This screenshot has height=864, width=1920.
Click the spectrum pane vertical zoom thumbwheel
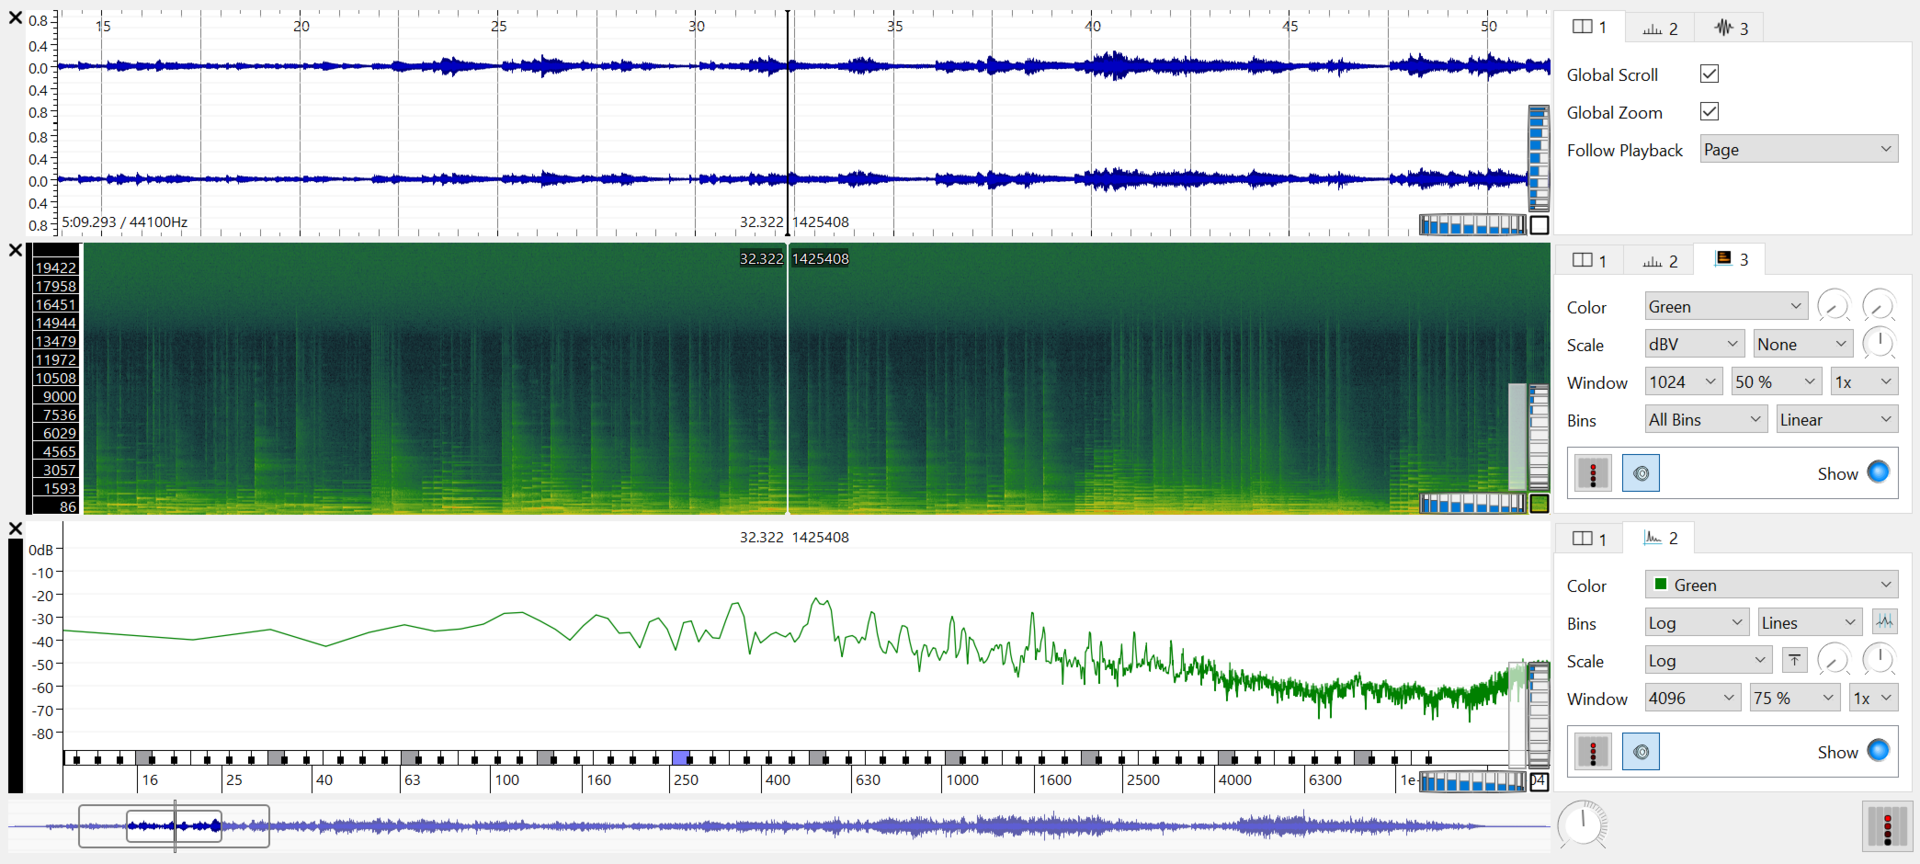click(x=1539, y=716)
